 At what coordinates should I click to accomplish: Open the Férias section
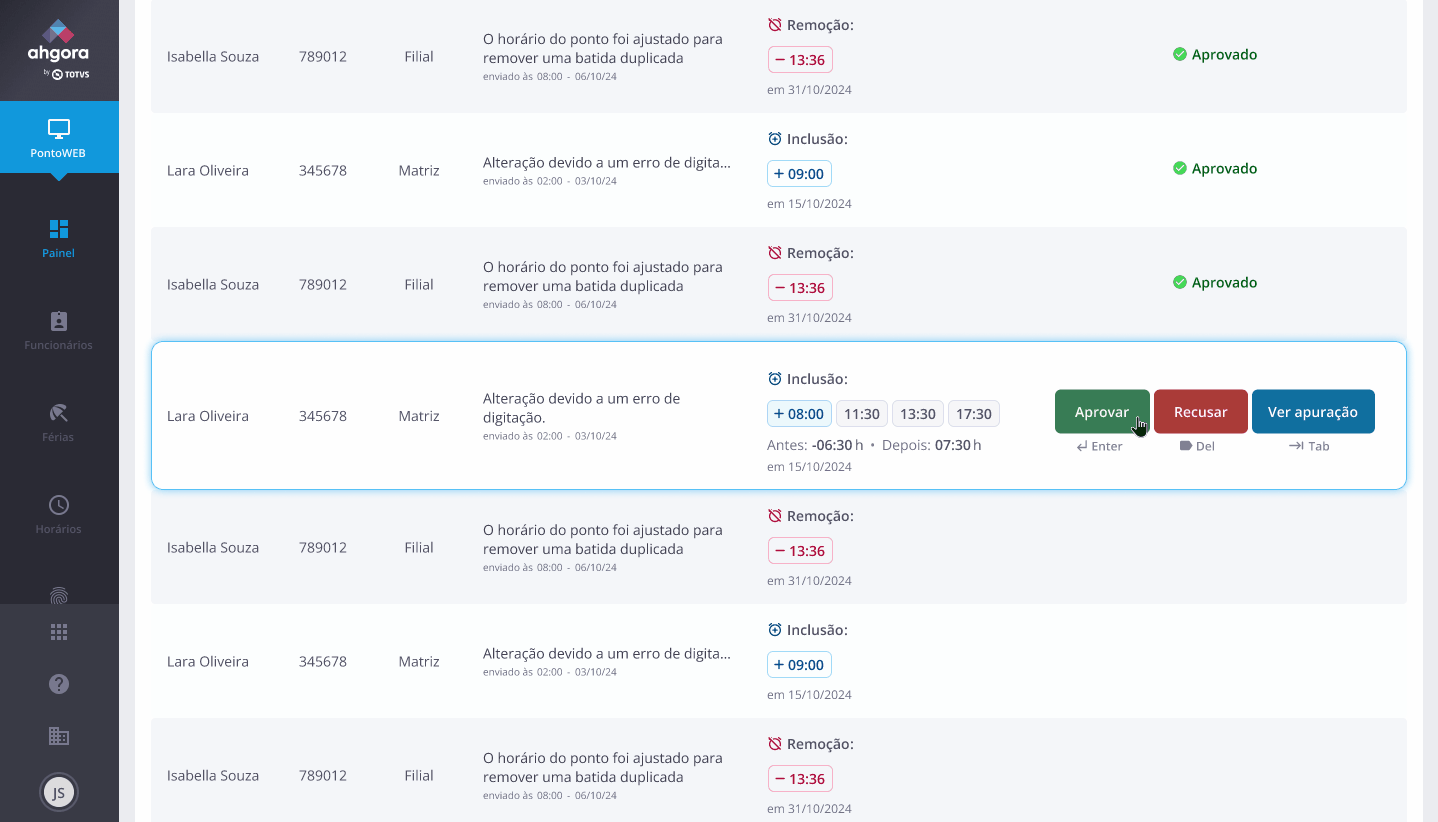tap(59, 413)
